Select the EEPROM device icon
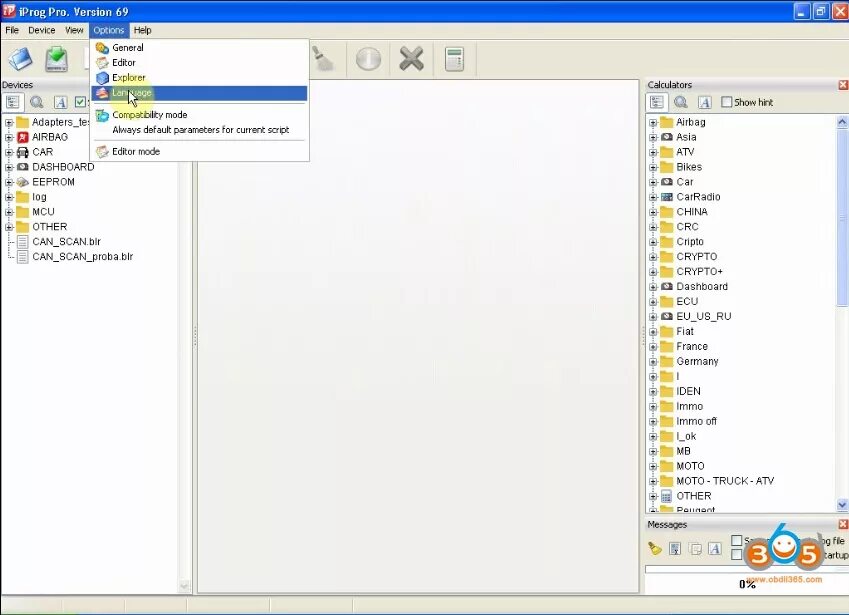The height and width of the screenshot is (615, 849). point(23,182)
